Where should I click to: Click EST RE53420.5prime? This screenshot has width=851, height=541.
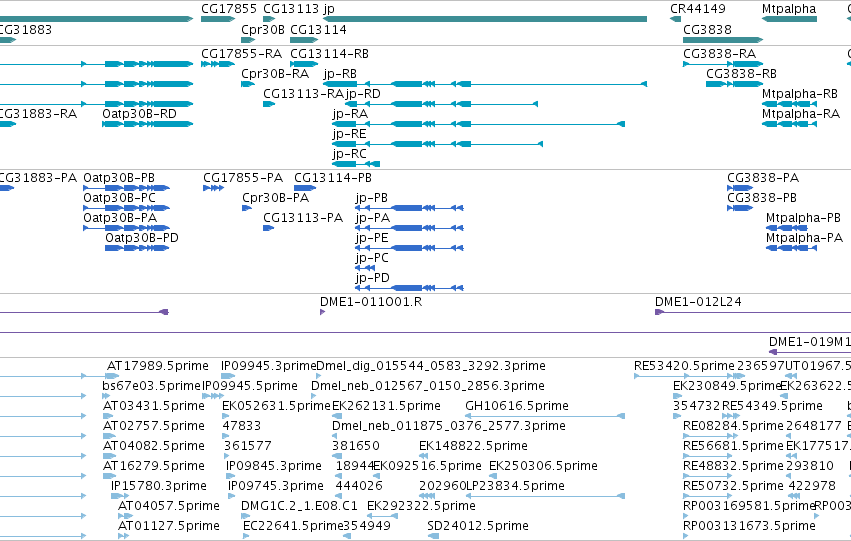pyautogui.click(x=684, y=366)
